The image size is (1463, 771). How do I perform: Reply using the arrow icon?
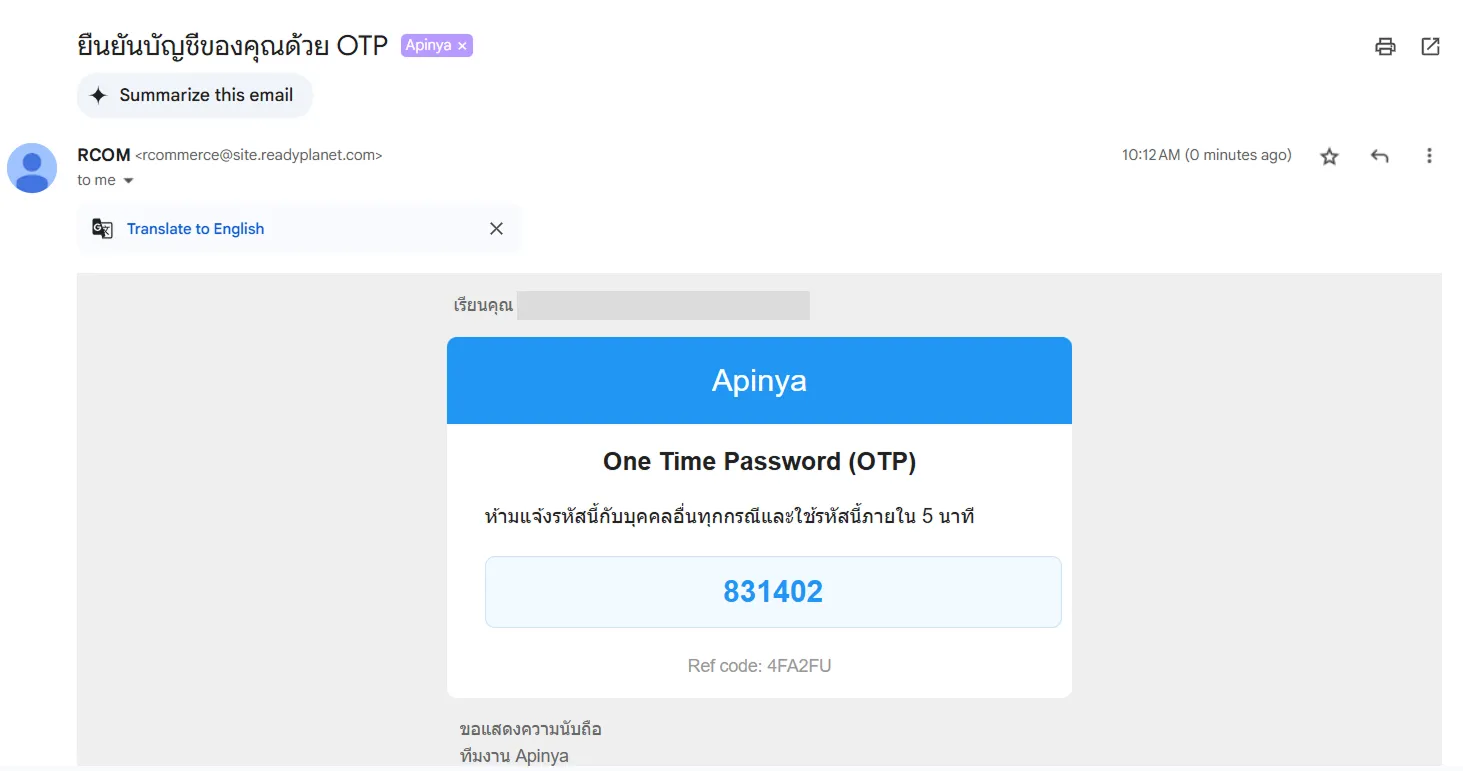click(1380, 156)
